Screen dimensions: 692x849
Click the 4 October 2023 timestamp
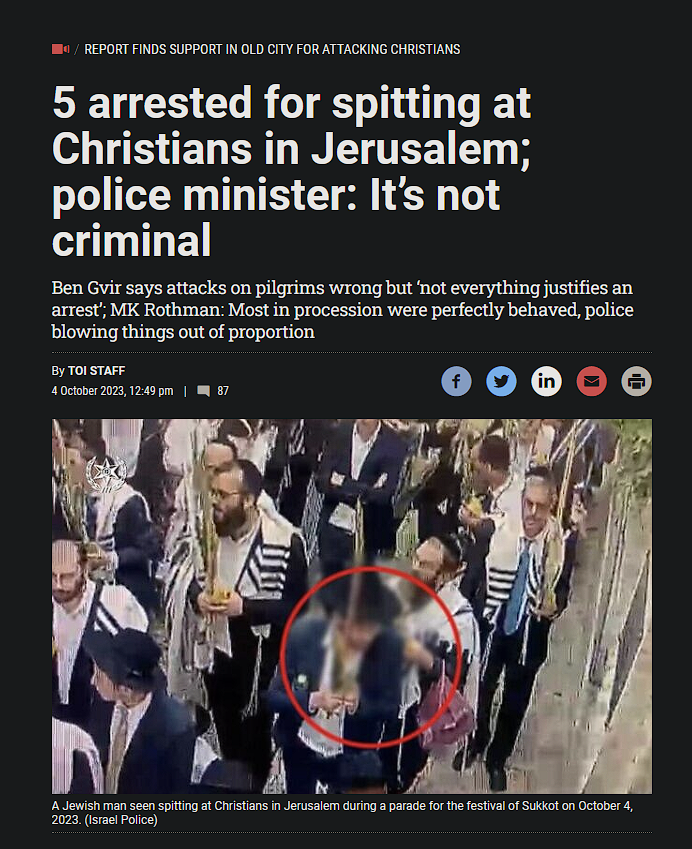tap(113, 391)
